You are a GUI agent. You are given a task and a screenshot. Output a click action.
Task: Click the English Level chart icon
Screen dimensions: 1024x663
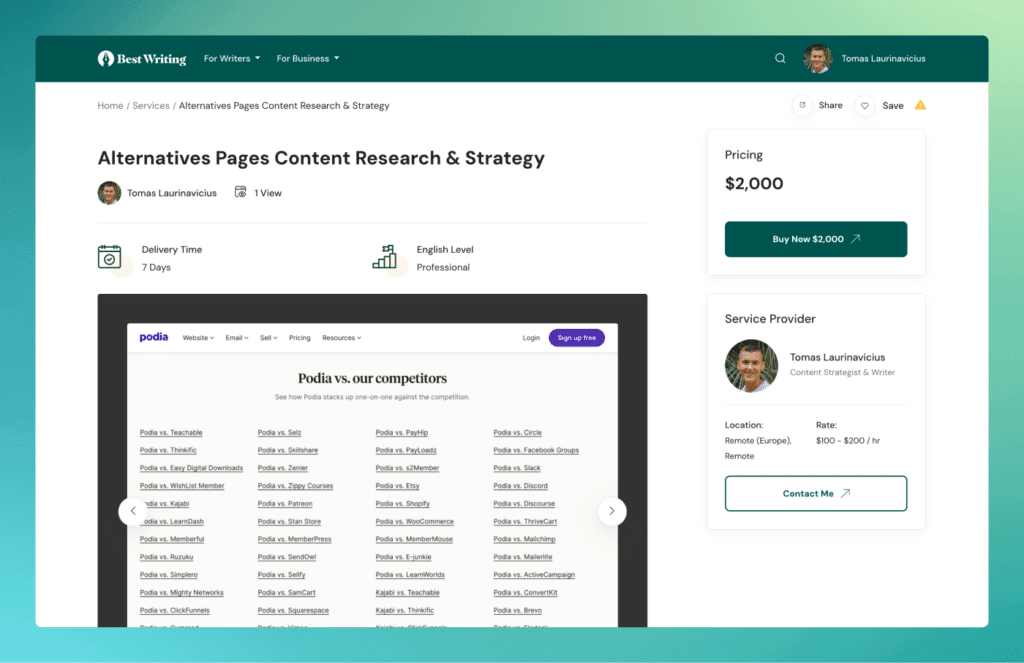(x=385, y=257)
